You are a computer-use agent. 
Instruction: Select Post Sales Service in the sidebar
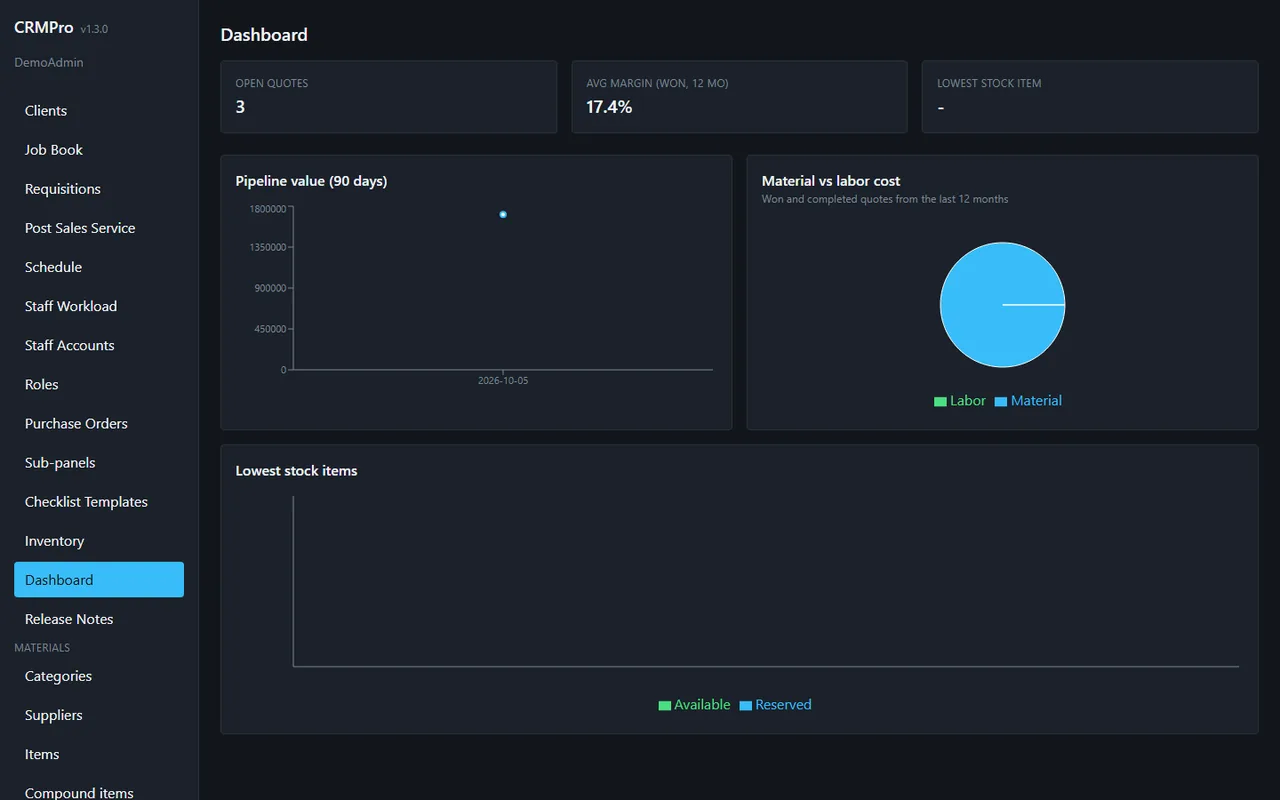[99, 228]
